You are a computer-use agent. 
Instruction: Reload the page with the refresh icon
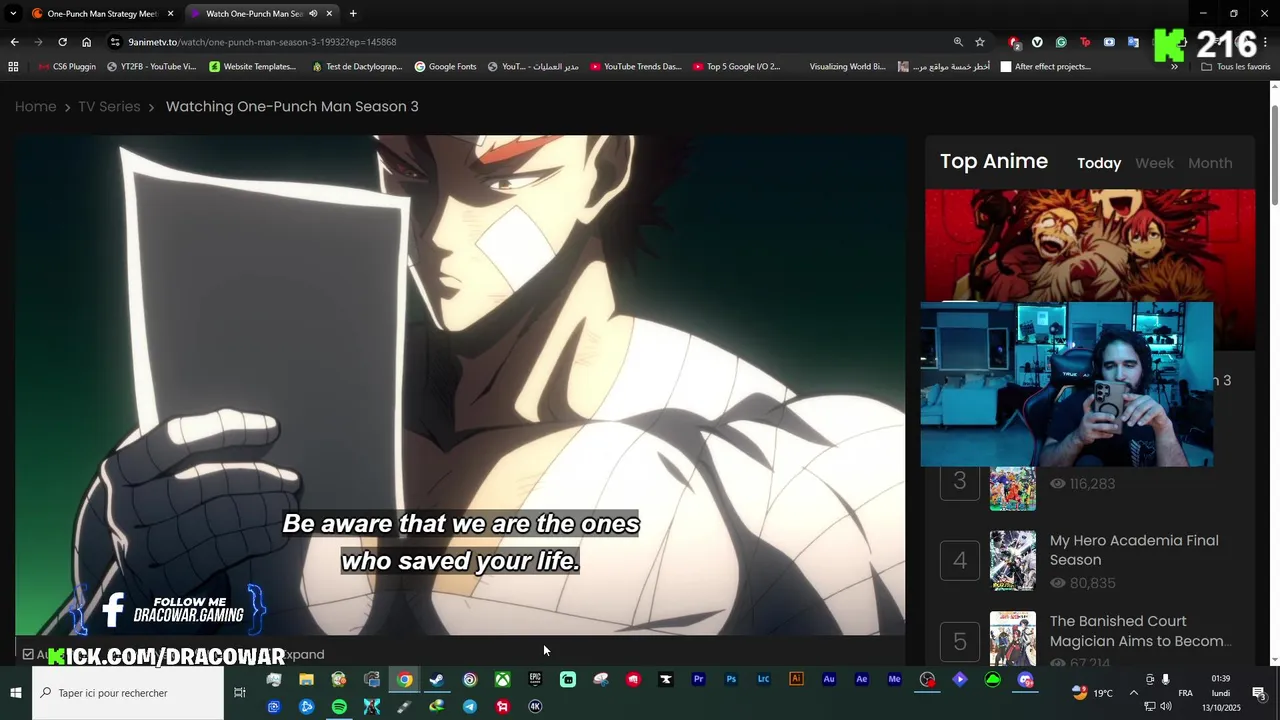pos(62,42)
